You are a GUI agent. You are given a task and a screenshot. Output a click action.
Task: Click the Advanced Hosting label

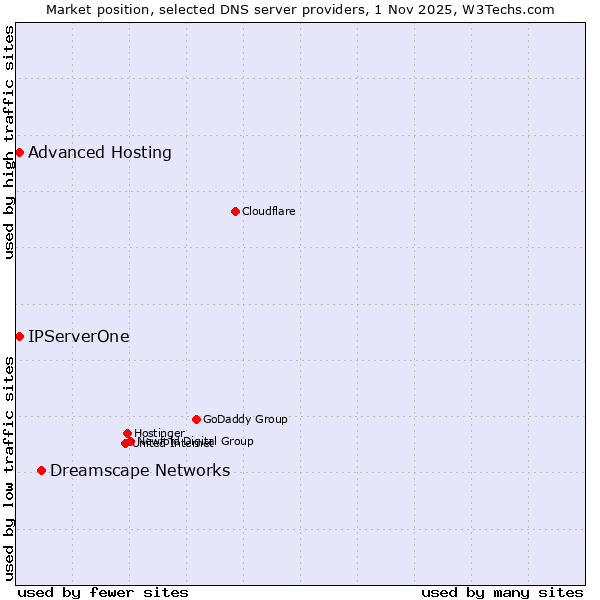pyautogui.click(x=100, y=153)
